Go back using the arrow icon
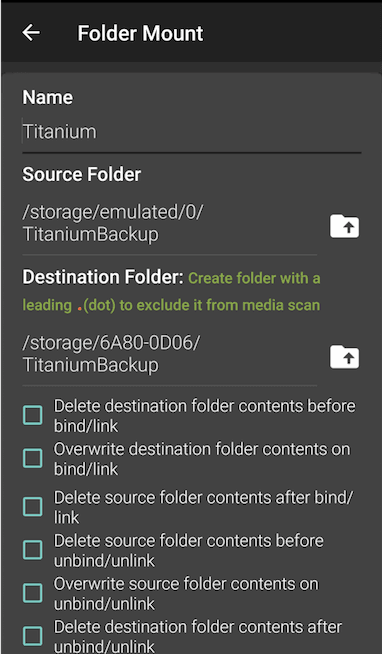Screen dimensions: 382x654 [31, 33]
